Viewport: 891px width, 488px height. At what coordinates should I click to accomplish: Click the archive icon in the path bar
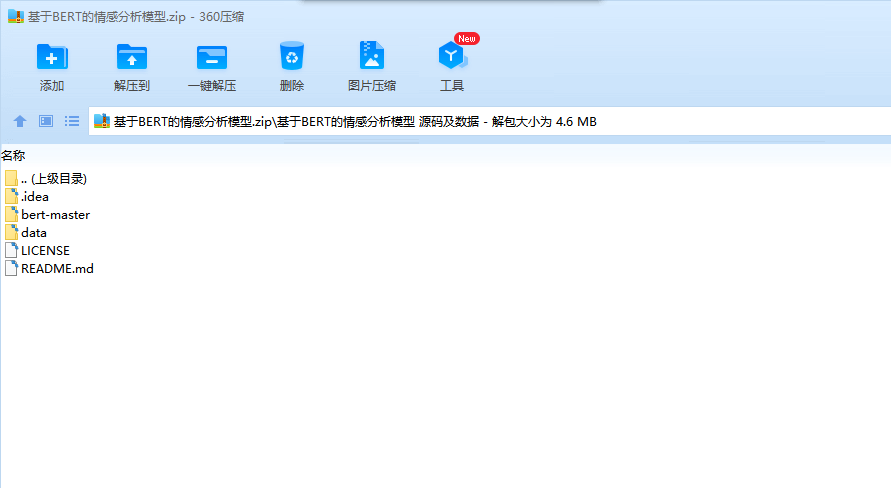(x=102, y=121)
